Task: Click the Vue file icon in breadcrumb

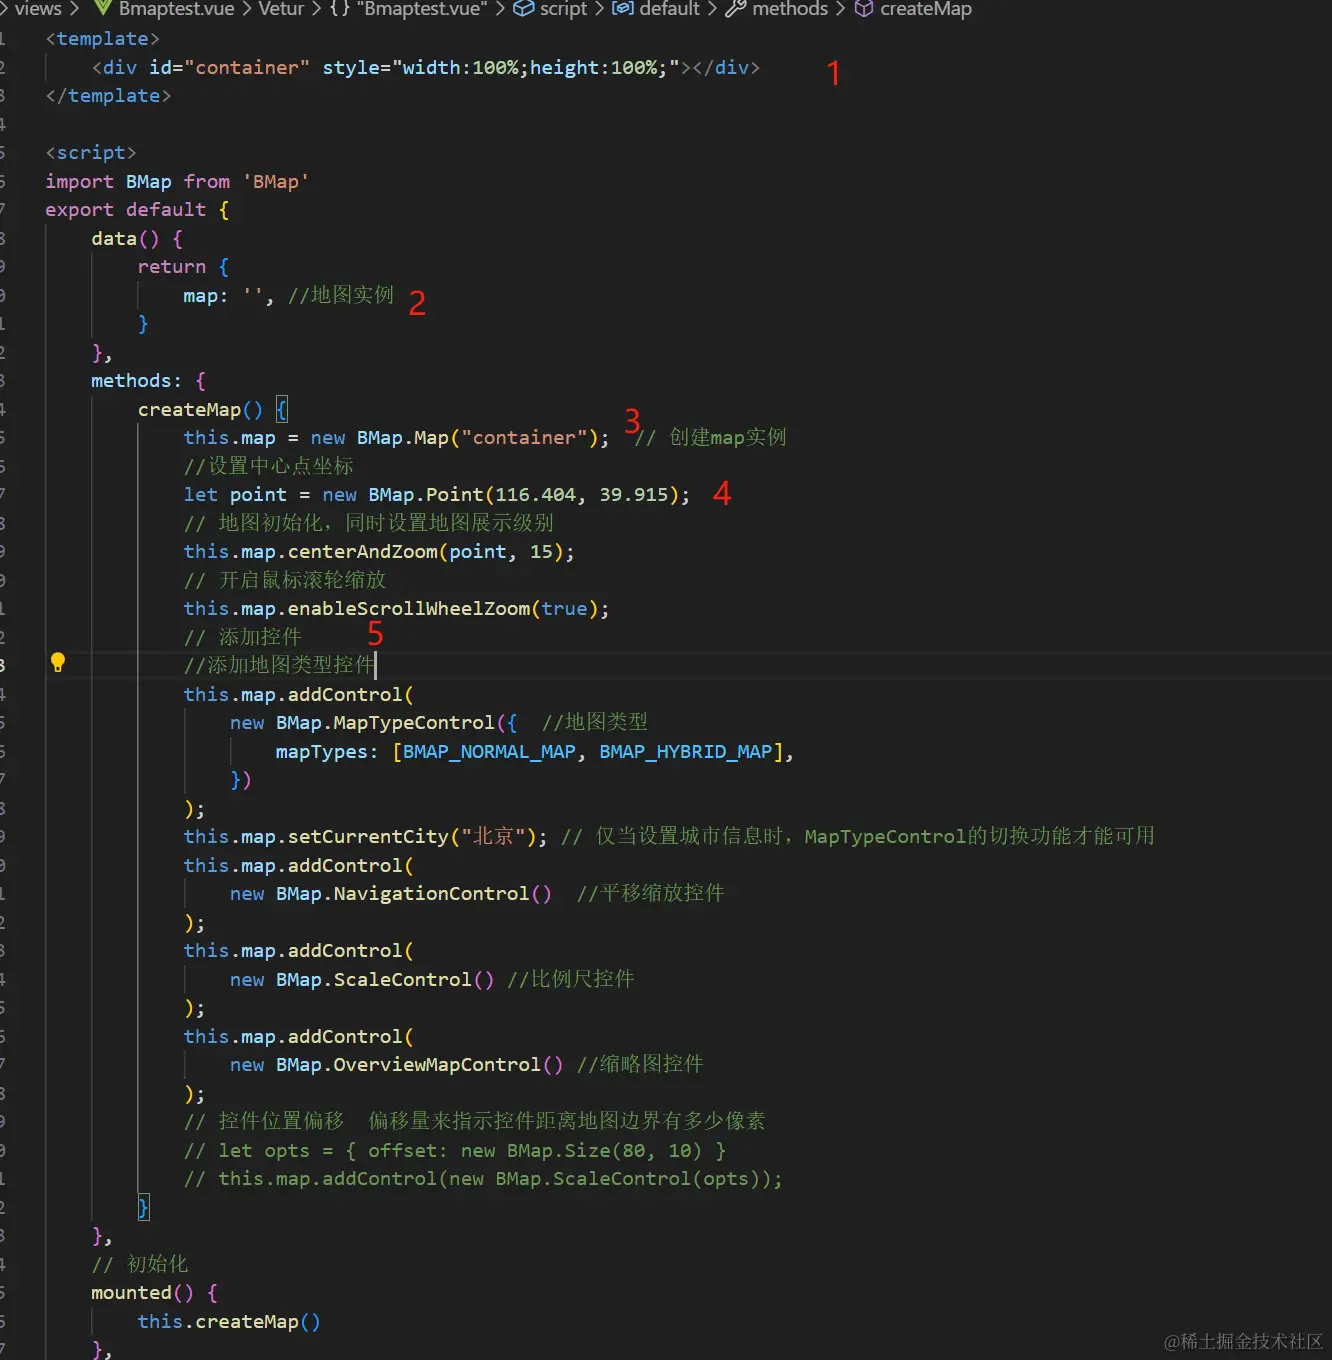Action: coord(102,8)
